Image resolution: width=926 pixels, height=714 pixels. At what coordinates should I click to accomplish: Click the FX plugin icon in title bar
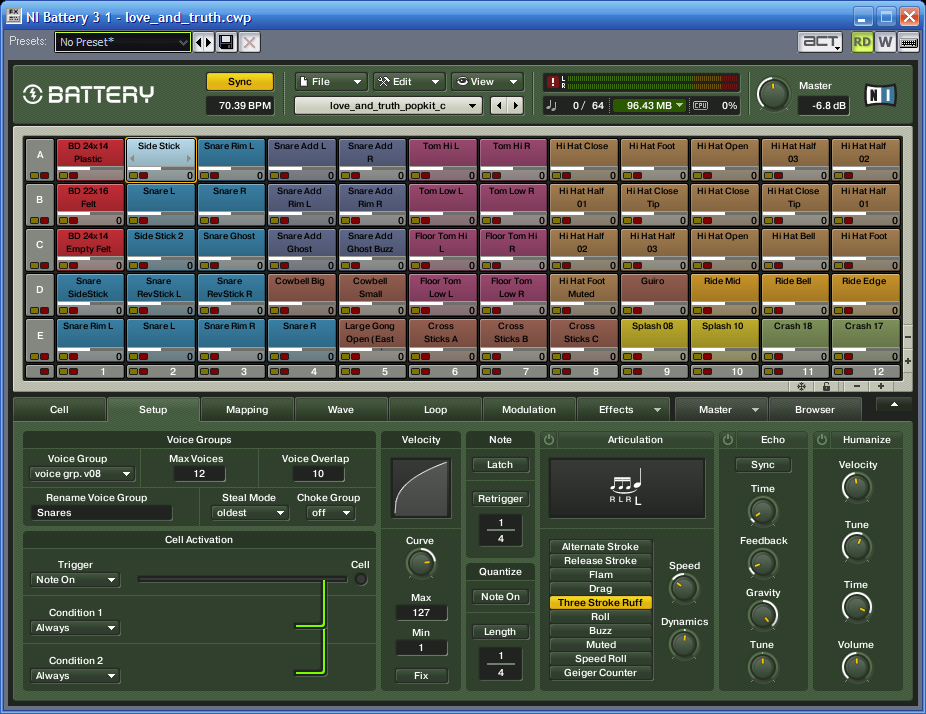(x=14, y=16)
